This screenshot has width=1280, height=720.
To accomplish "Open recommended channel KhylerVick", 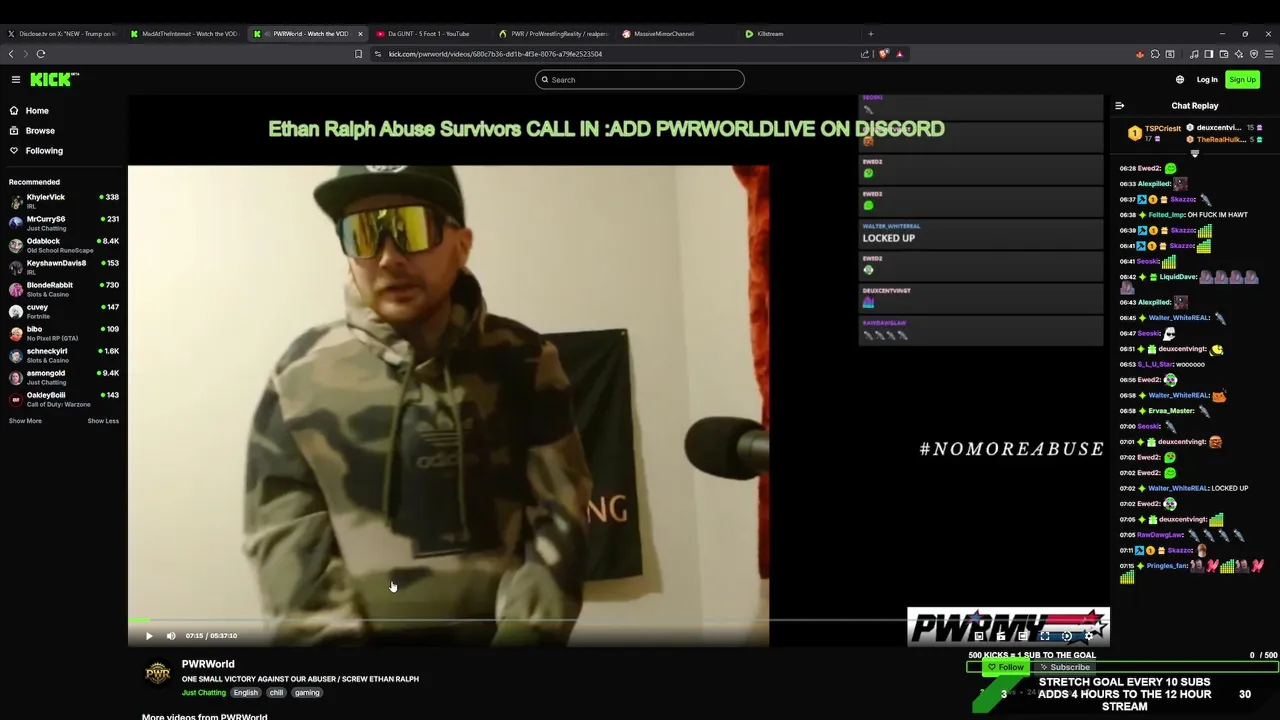I will pos(64,201).
